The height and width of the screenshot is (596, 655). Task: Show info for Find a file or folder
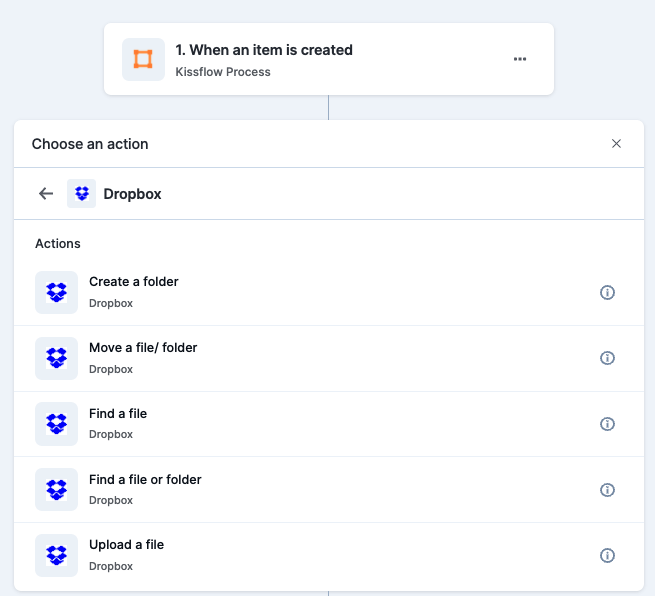point(607,490)
